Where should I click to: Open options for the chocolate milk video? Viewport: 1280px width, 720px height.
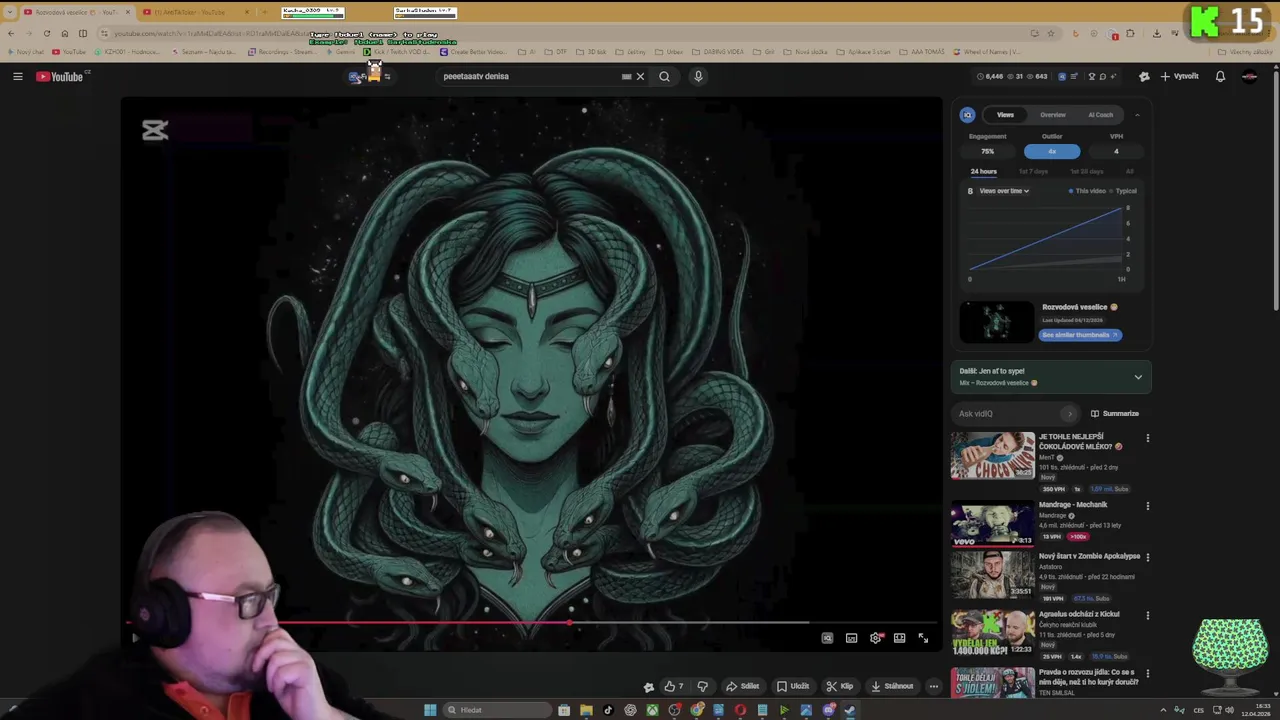coord(1147,438)
